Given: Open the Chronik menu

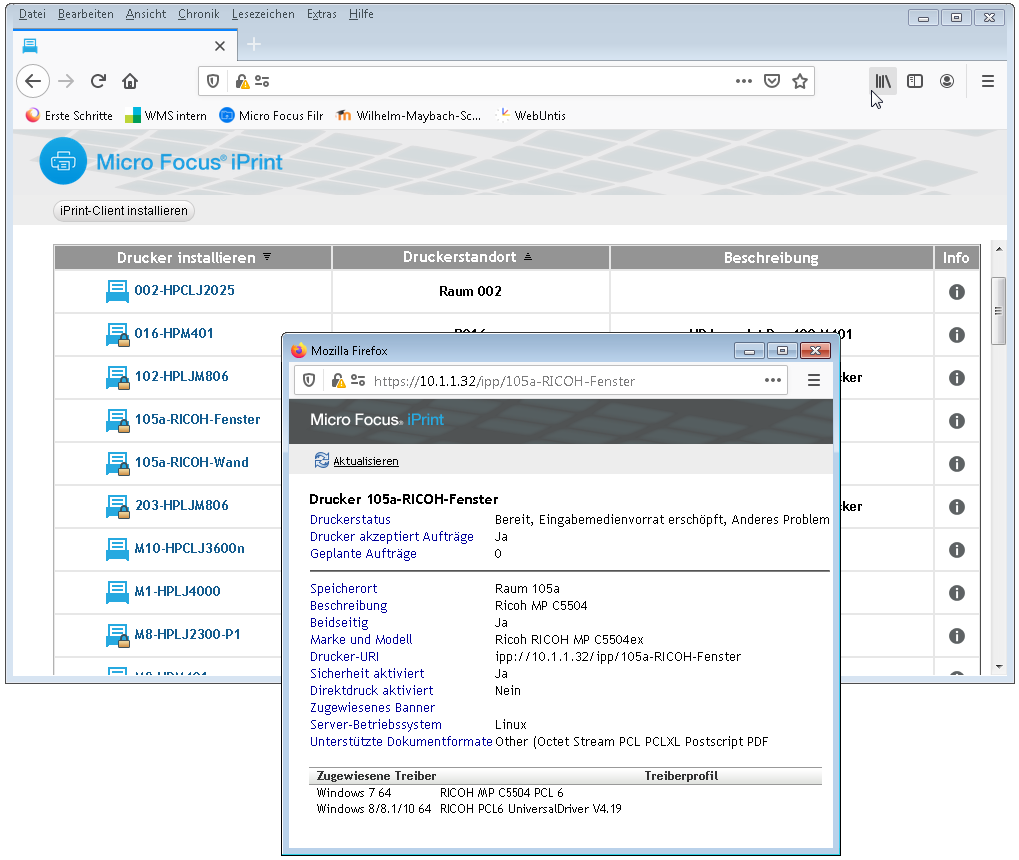Looking at the screenshot, I should (198, 14).
